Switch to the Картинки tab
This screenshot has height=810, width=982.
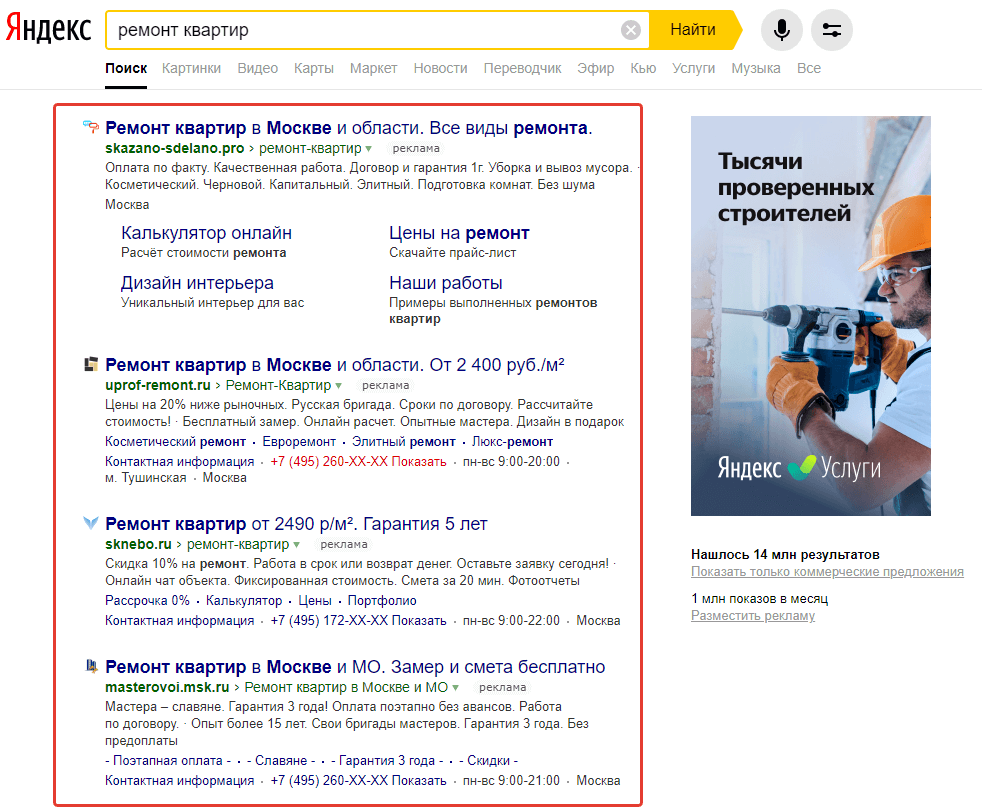[x=192, y=68]
